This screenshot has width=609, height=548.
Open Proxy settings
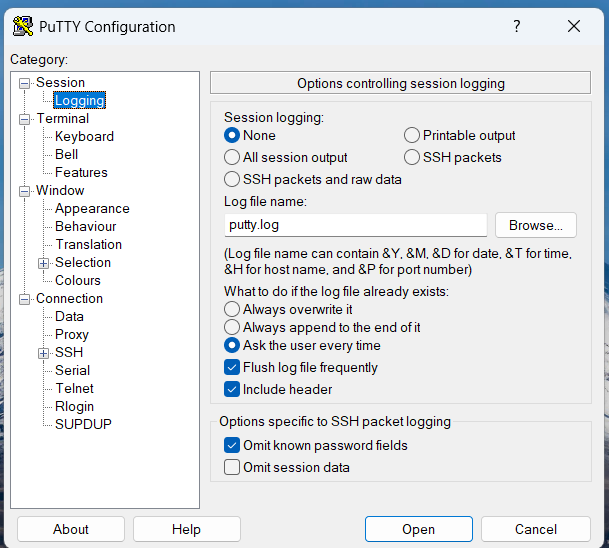(x=72, y=334)
